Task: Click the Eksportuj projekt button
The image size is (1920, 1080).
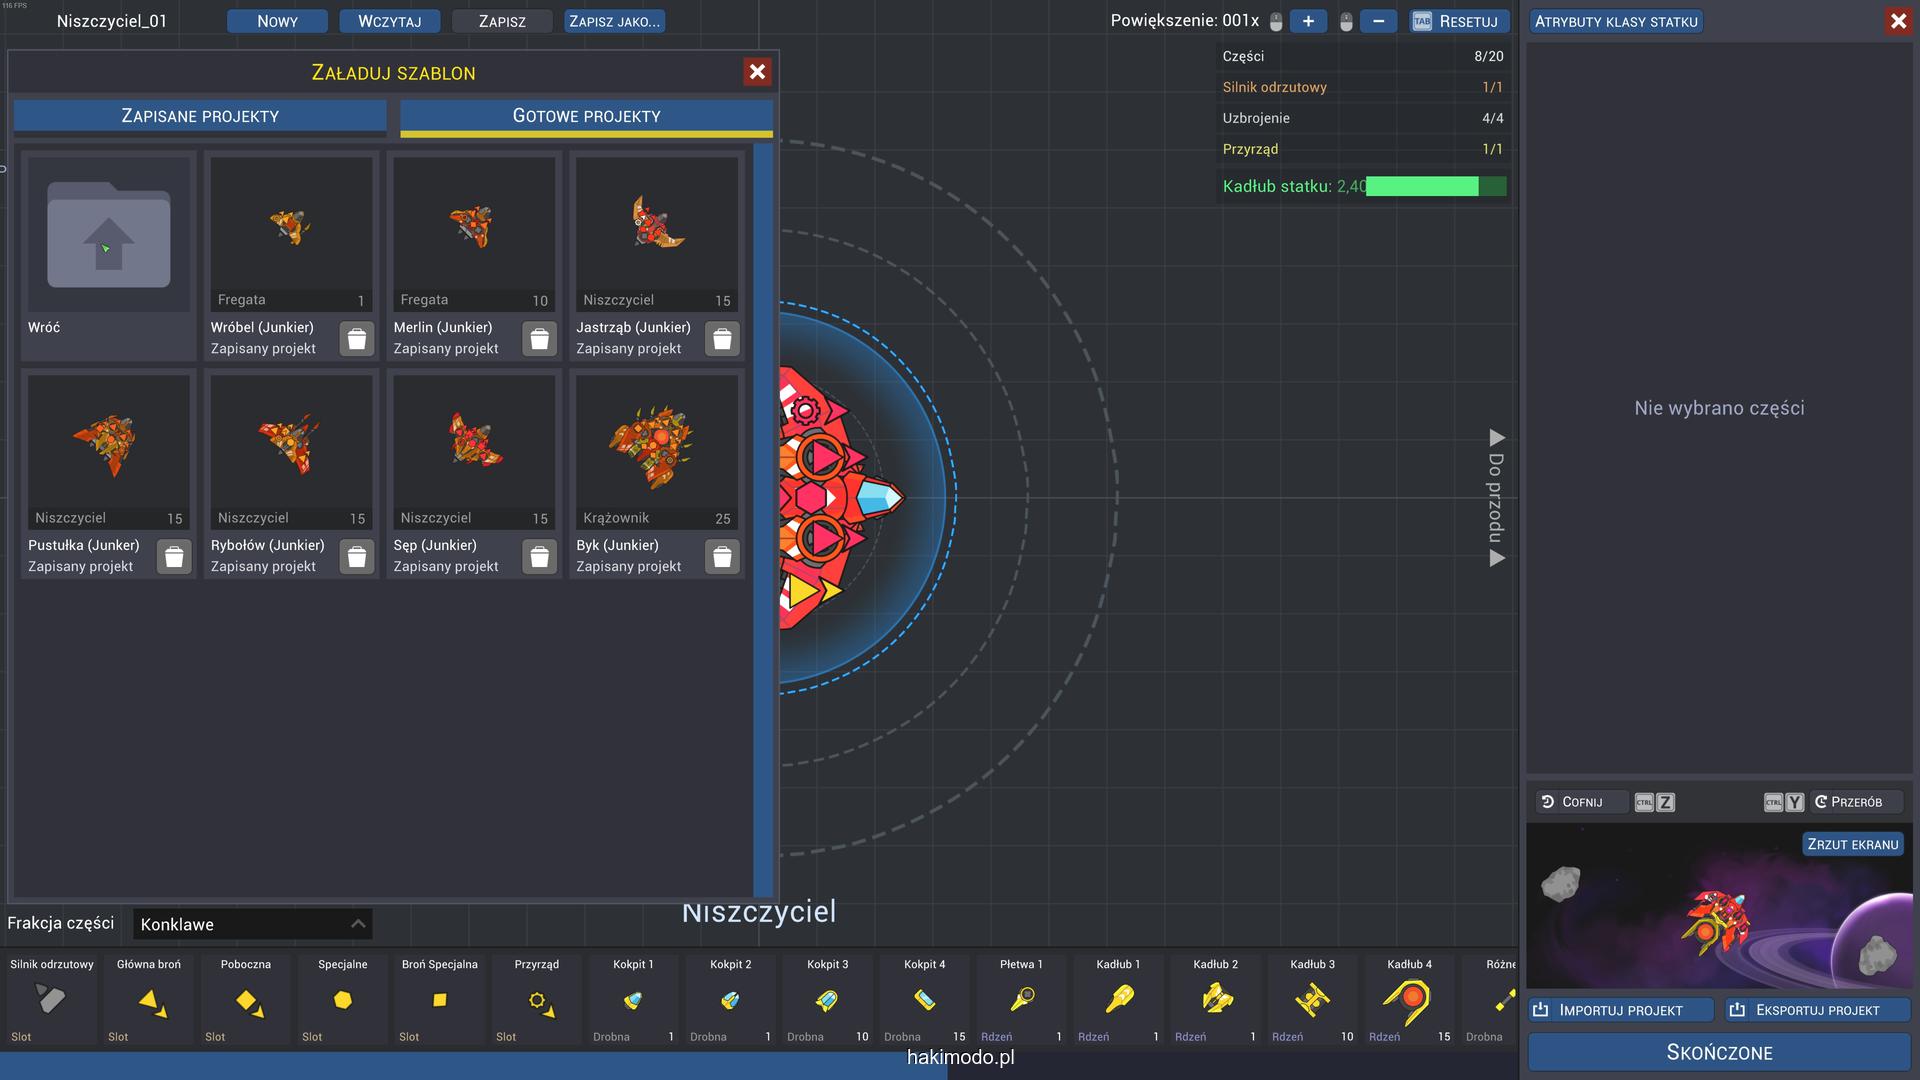Action: point(1816,1010)
